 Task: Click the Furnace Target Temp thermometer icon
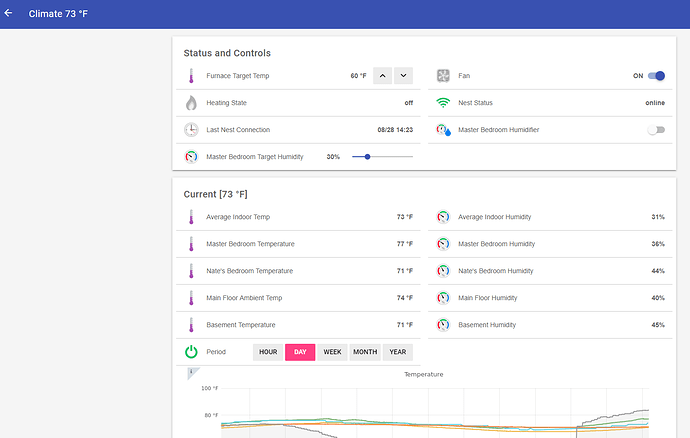tap(191, 76)
